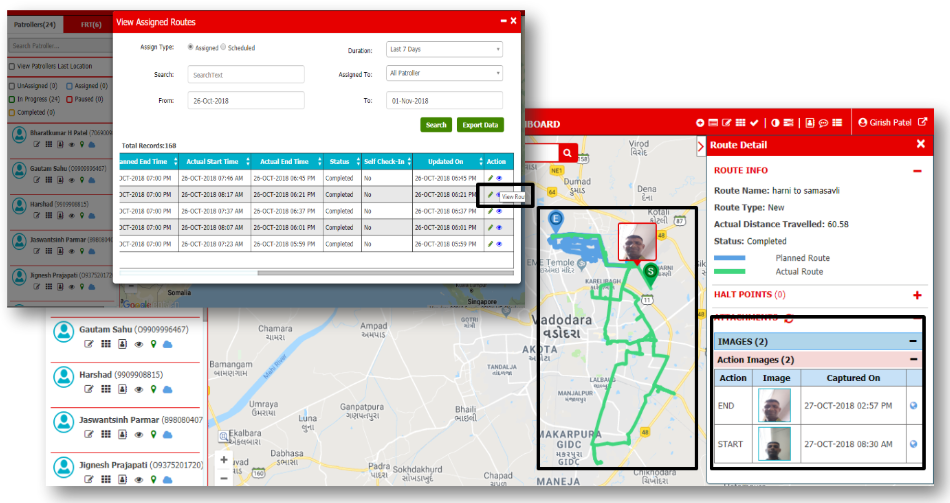Click the checkmark icon in dashboard toolbar
Image resolution: width=950 pixels, height=503 pixels.
click(754, 123)
